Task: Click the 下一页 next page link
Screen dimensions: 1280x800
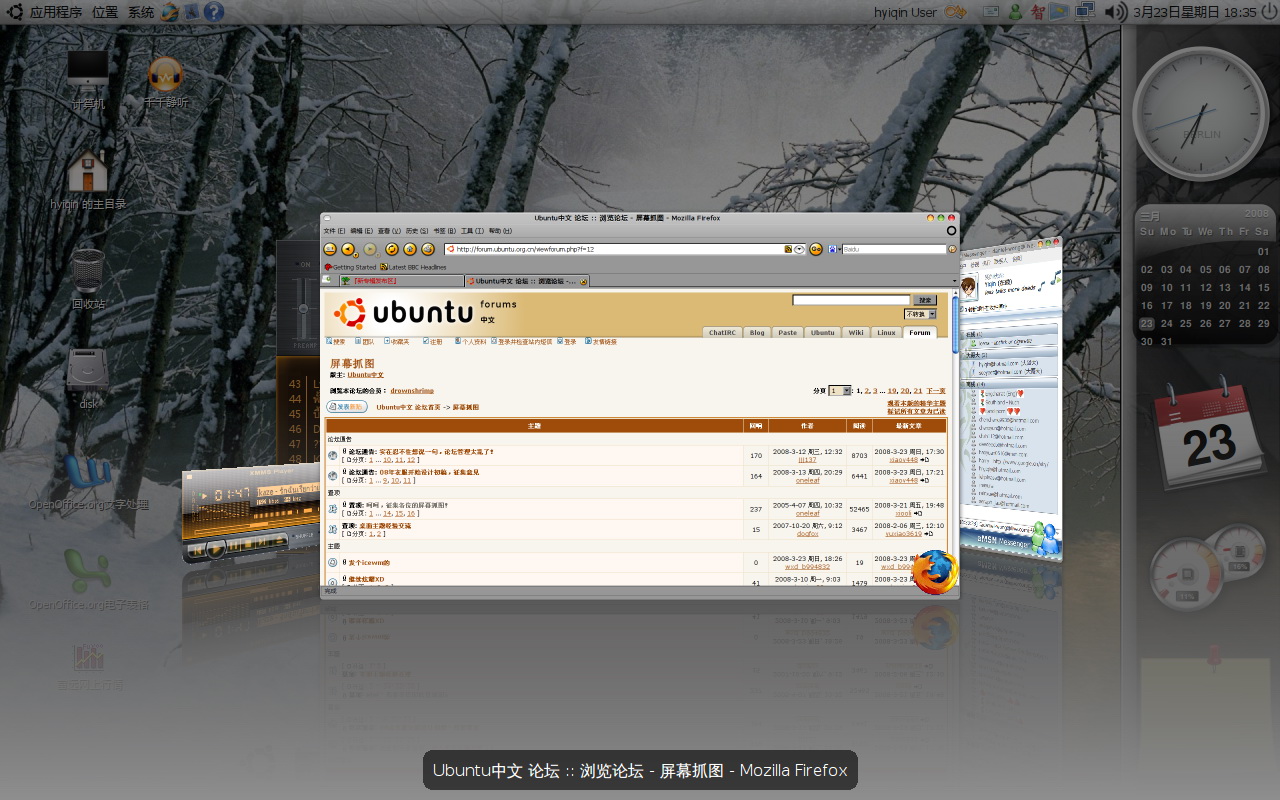Action: pos(935,391)
